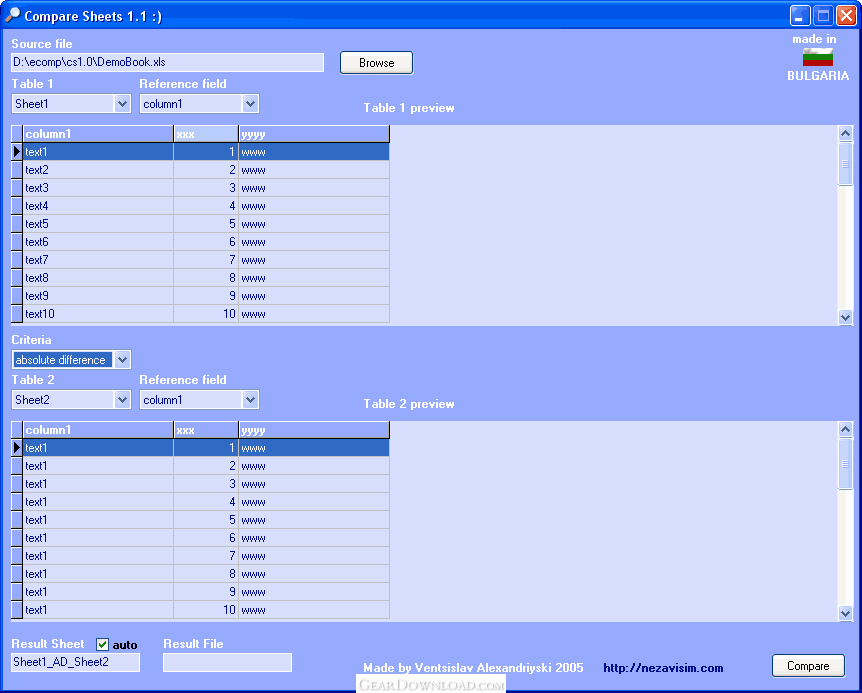Click Table 1 current-row indicator arrow
Screen dimensions: 862x693
coord(16,152)
